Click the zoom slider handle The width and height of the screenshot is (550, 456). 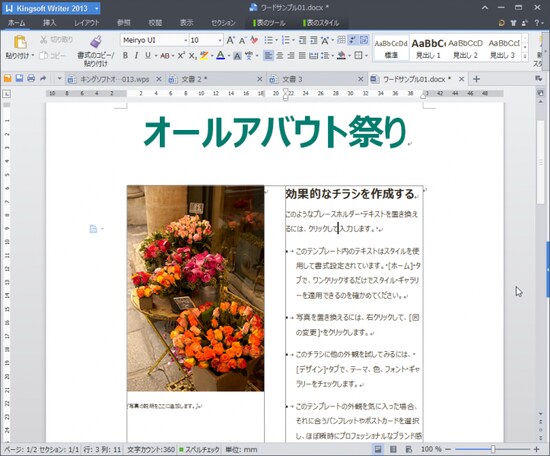pyautogui.click(x=493, y=449)
